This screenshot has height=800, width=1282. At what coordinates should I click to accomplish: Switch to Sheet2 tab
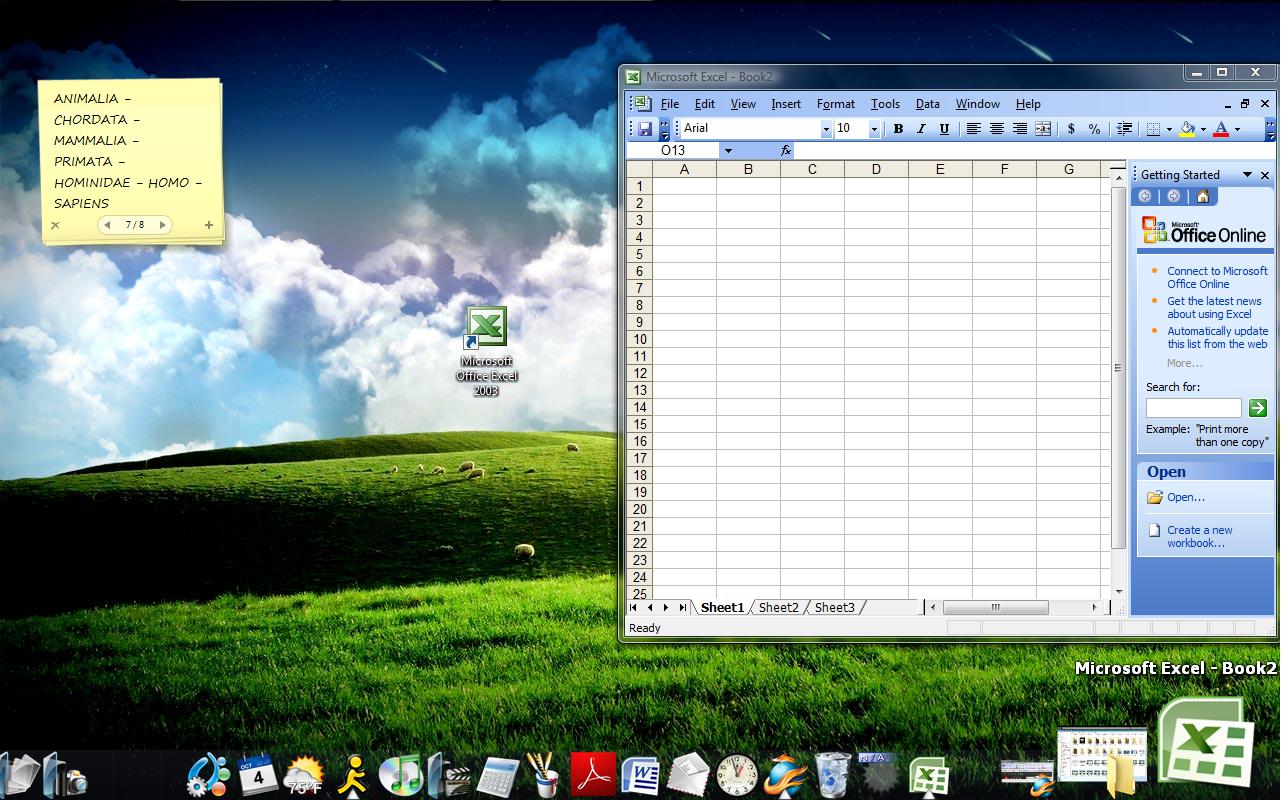pyautogui.click(x=779, y=607)
